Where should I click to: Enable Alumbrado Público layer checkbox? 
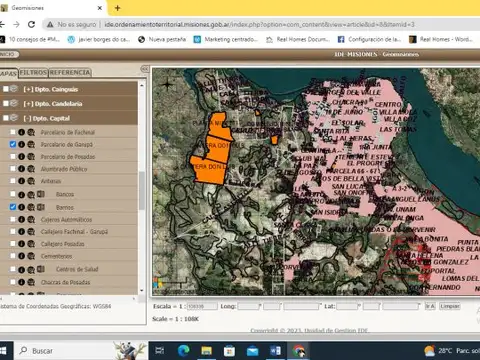(x=13, y=168)
